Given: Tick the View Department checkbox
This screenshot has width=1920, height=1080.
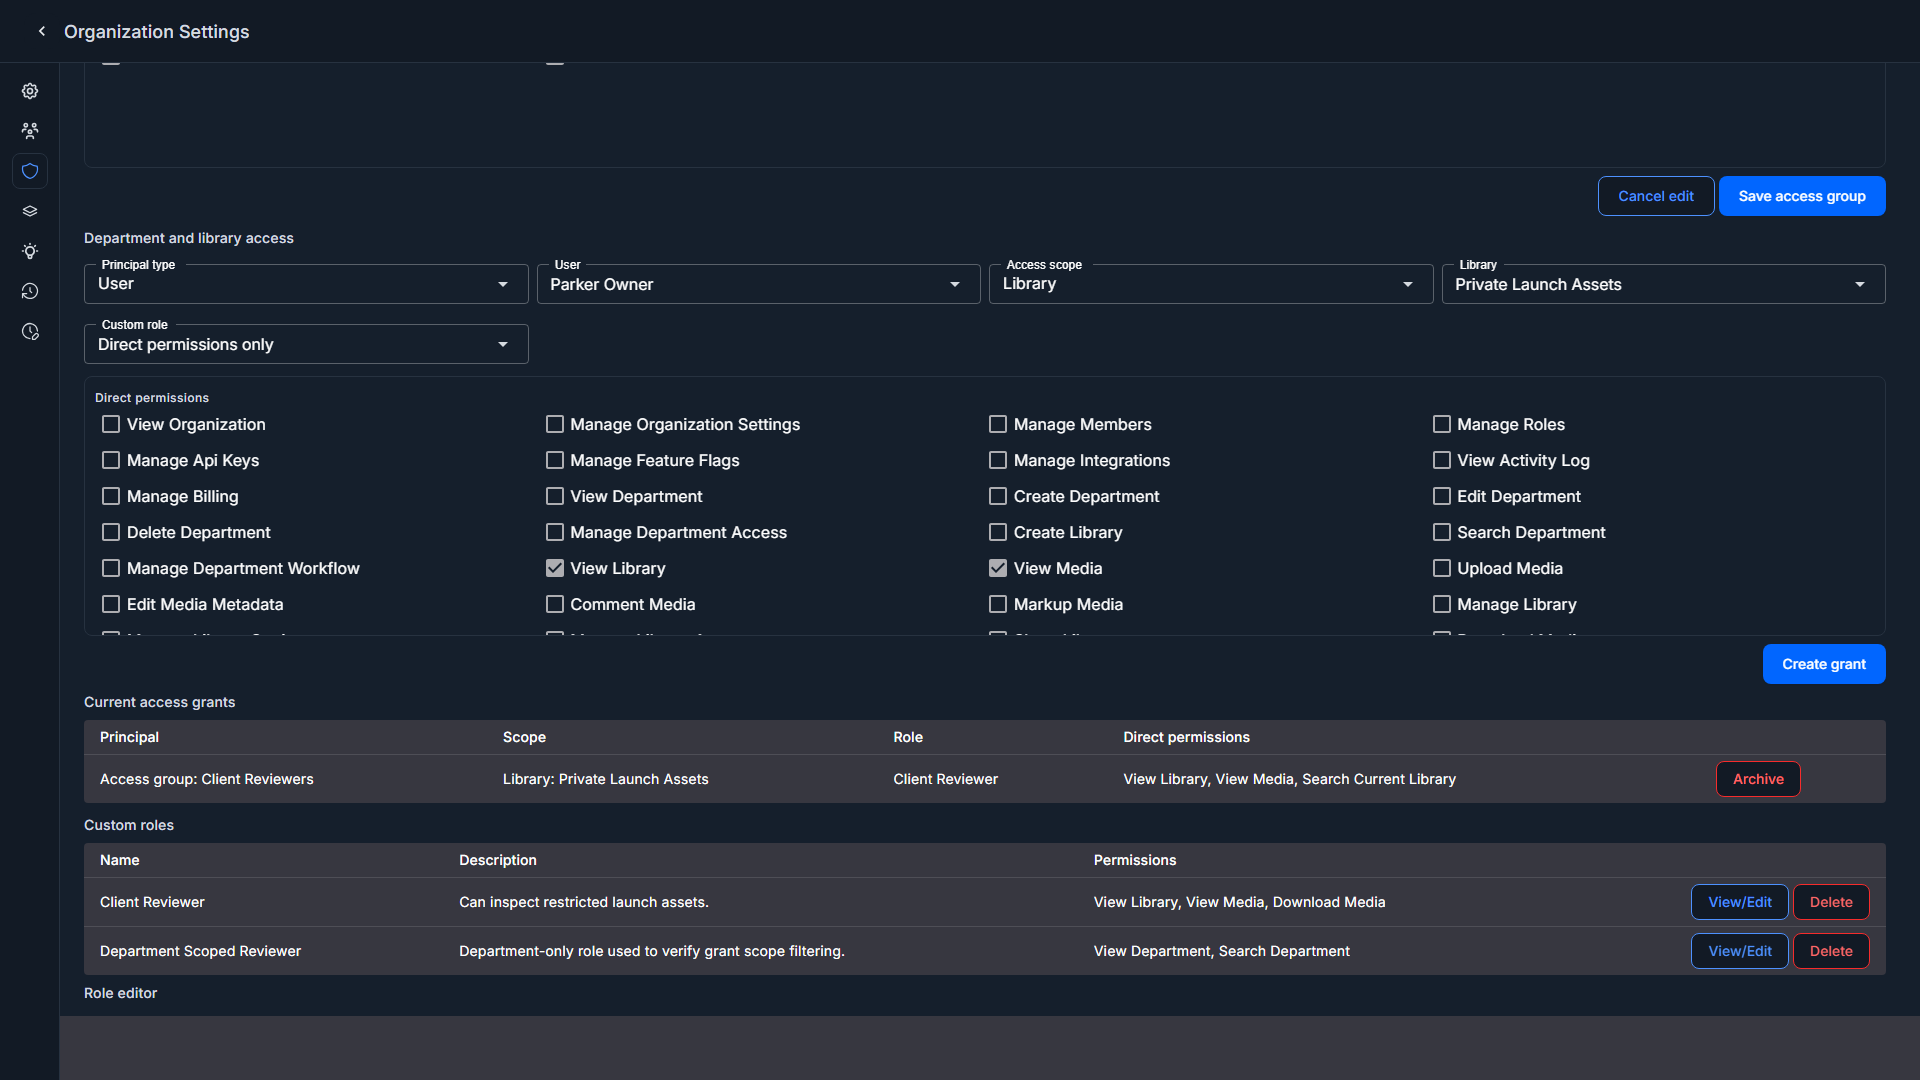Looking at the screenshot, I should coord(555,496).
